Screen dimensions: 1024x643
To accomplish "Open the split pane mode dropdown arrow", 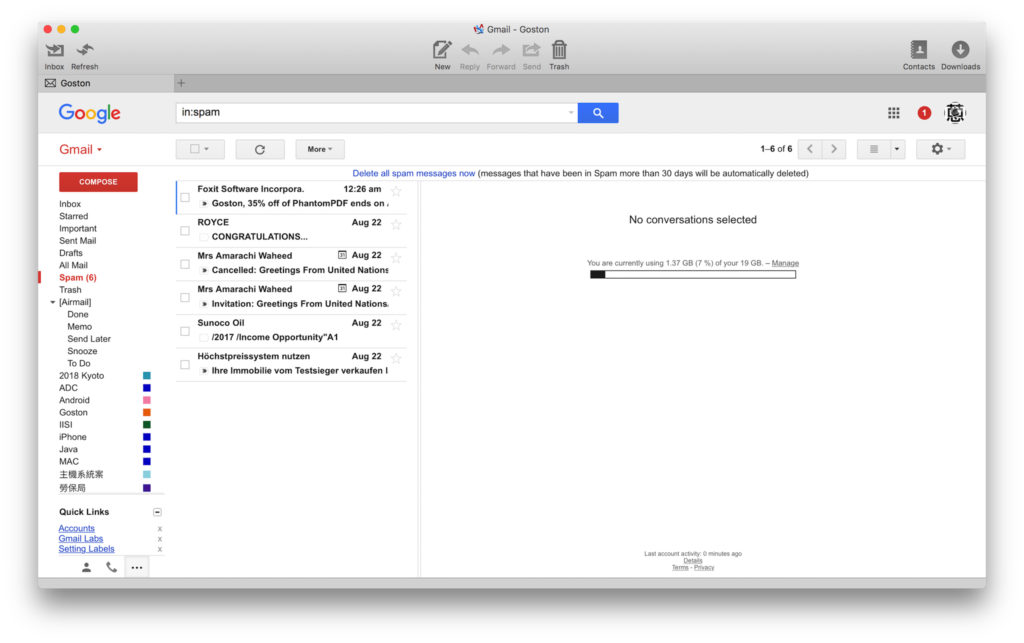I will click(x=897, y=149).
